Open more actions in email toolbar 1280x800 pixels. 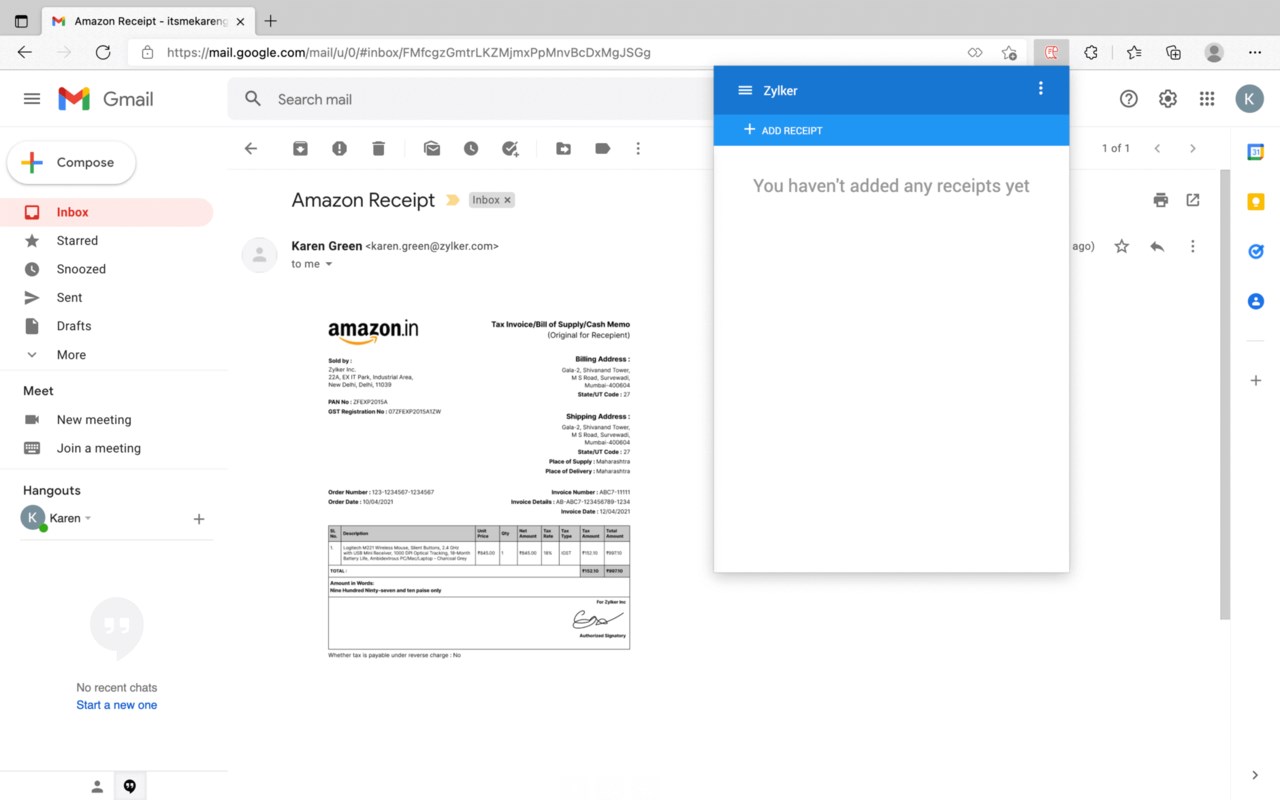tap(638, 148)
